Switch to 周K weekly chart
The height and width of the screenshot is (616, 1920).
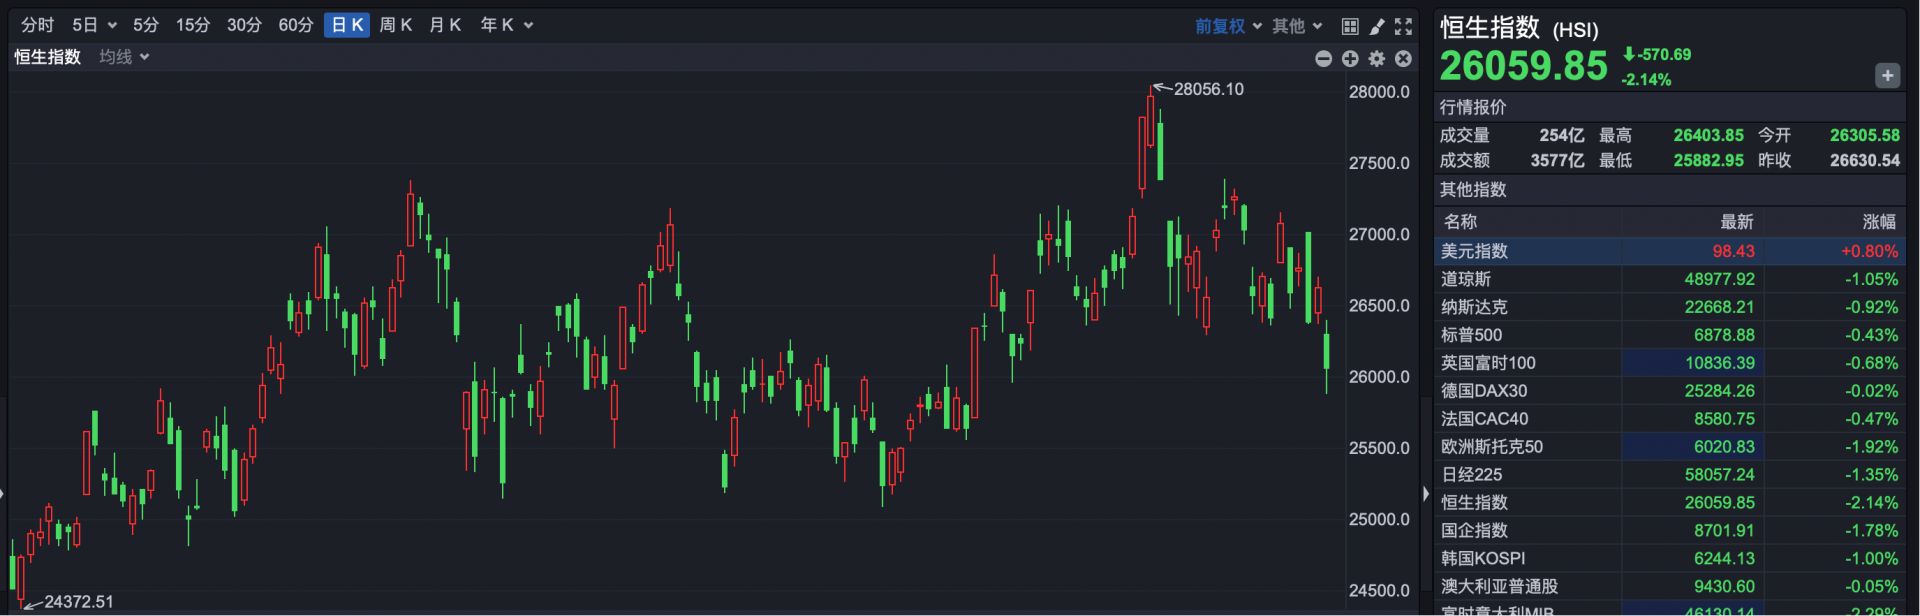click(395, 25)
